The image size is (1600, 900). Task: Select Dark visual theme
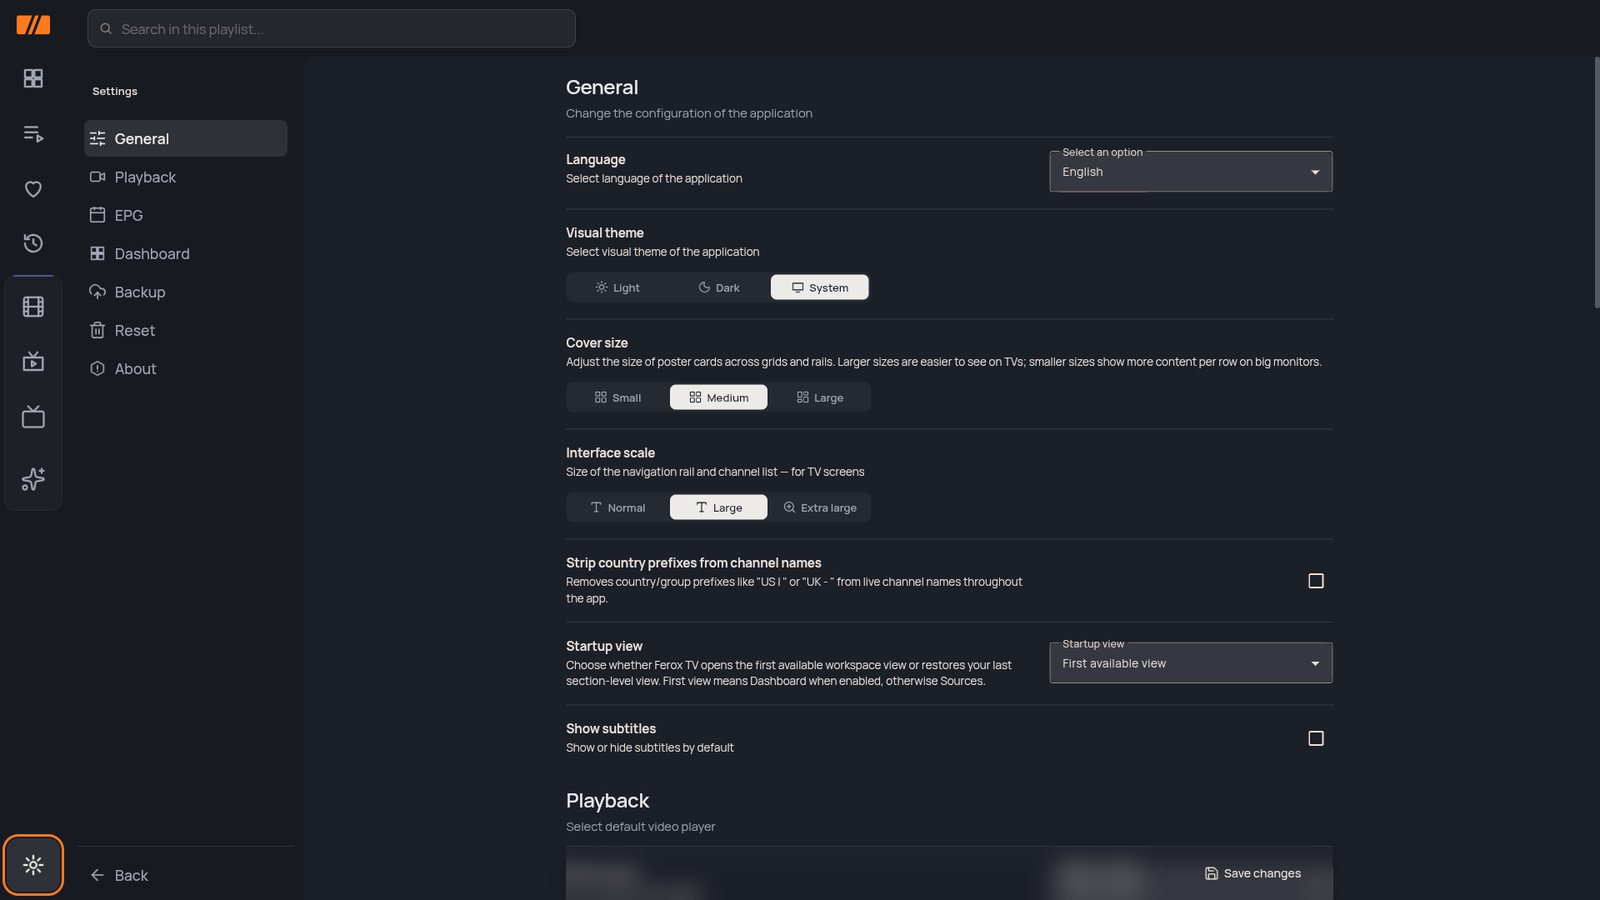tap(718, 288)
